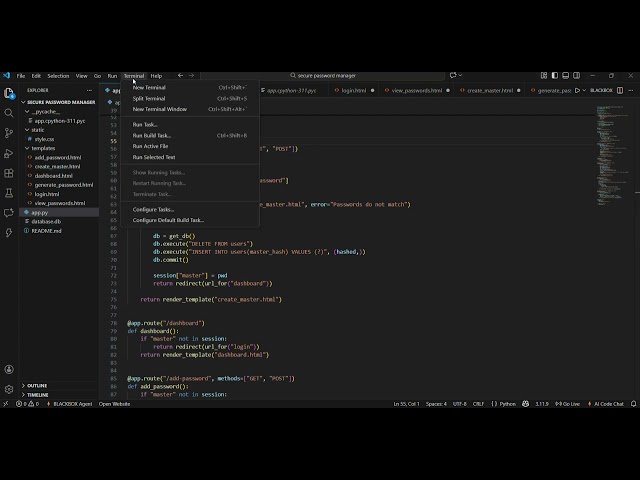Select Split Terminal menu entry
The height and width of the screenshot is (480, 640).
point(190,98)
